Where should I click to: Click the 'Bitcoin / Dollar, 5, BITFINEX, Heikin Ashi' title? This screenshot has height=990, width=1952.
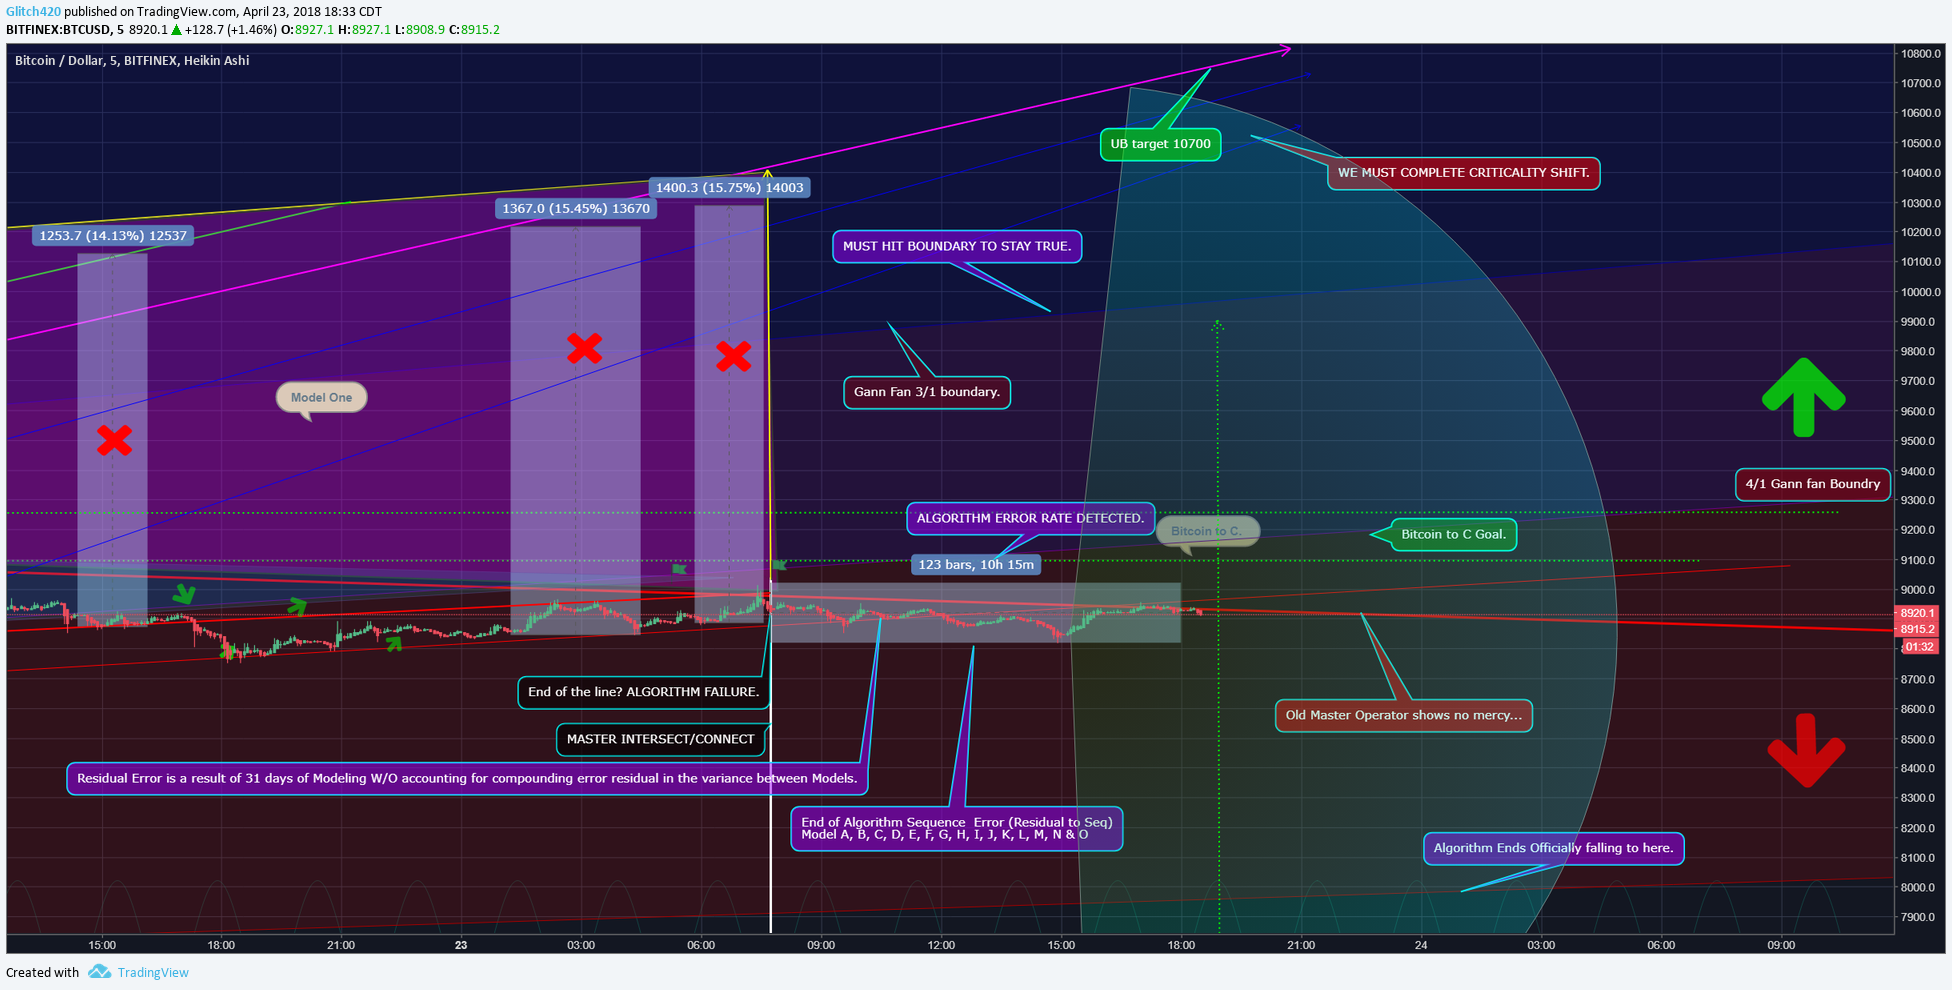pos(132,61)
